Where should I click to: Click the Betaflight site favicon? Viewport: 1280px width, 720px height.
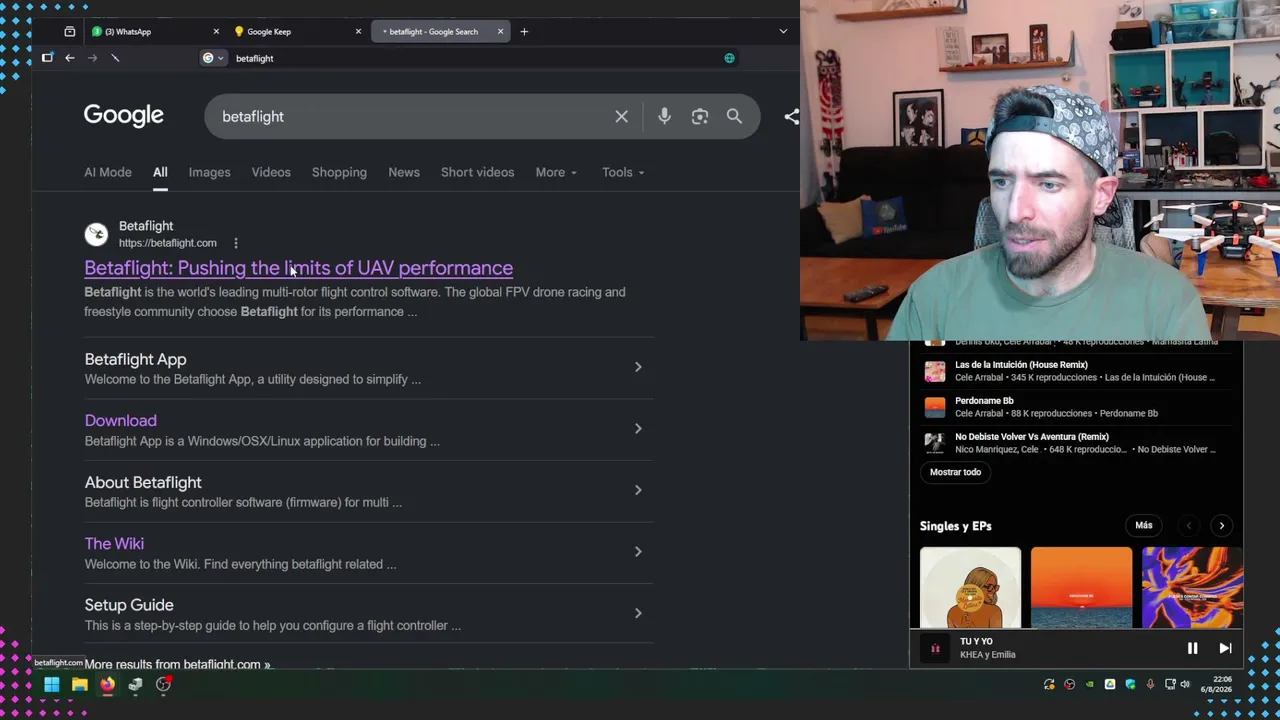coord(96,234)
